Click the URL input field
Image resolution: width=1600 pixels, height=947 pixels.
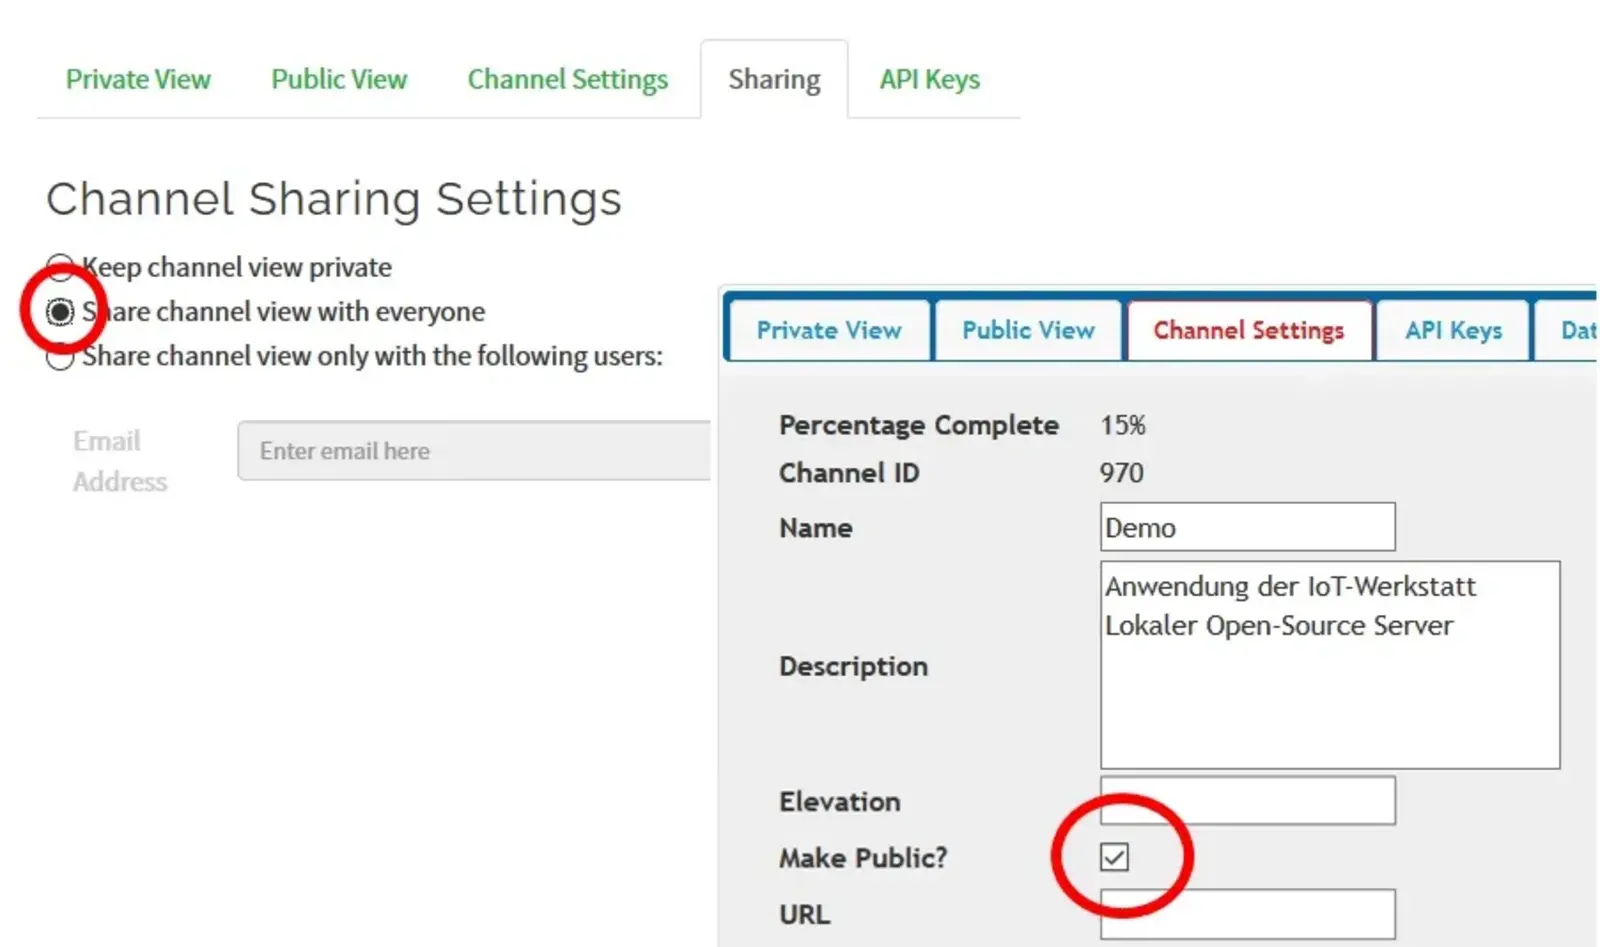(1247, 914)
